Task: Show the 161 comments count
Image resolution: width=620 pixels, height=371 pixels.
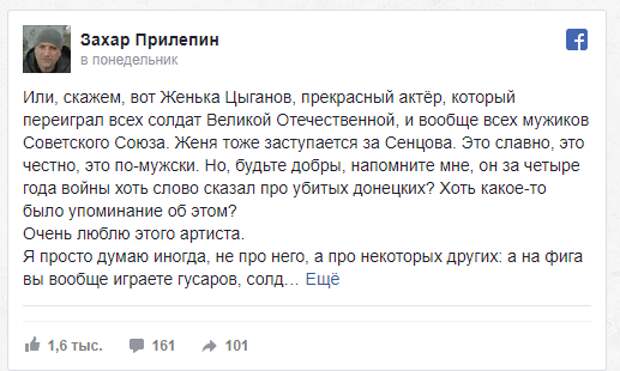Action: click(163, 346)
